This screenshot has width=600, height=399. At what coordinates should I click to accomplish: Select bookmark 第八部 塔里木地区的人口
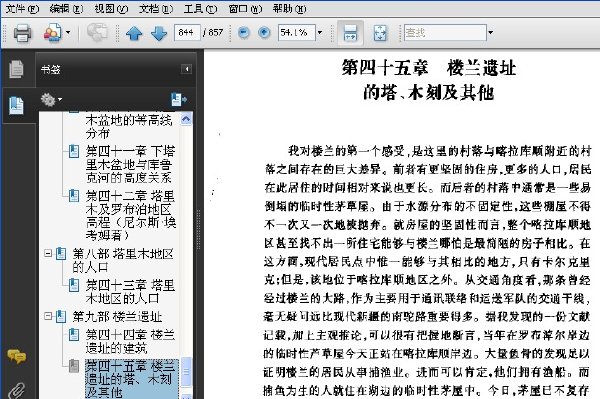(x=122, y=260)
